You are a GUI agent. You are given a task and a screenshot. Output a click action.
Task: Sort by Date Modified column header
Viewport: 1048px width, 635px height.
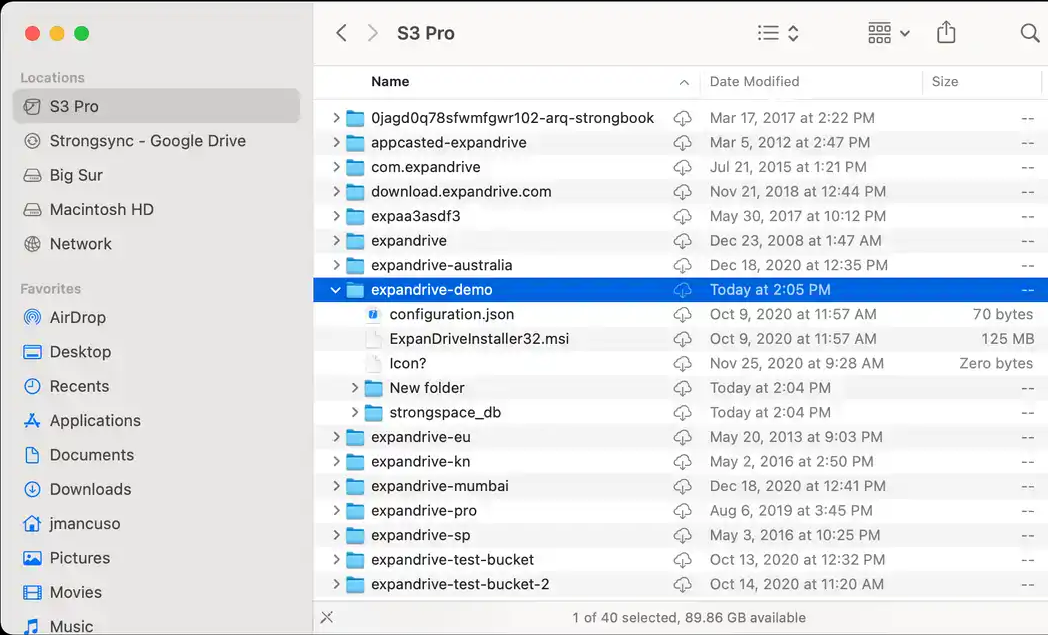pos(754,82)
